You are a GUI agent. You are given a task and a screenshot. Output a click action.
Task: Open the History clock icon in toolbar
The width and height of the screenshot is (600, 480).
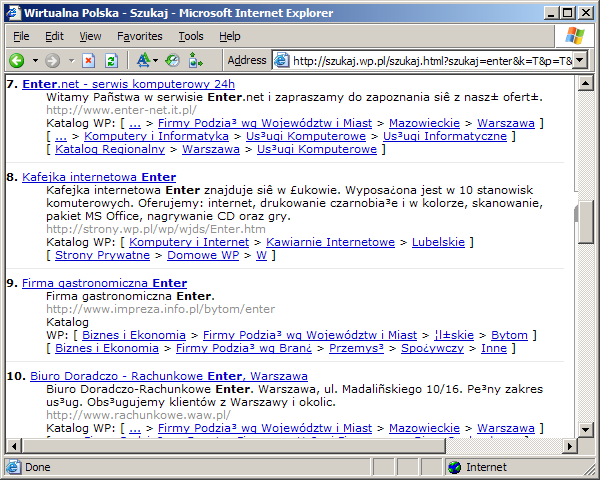coord(173,60)
